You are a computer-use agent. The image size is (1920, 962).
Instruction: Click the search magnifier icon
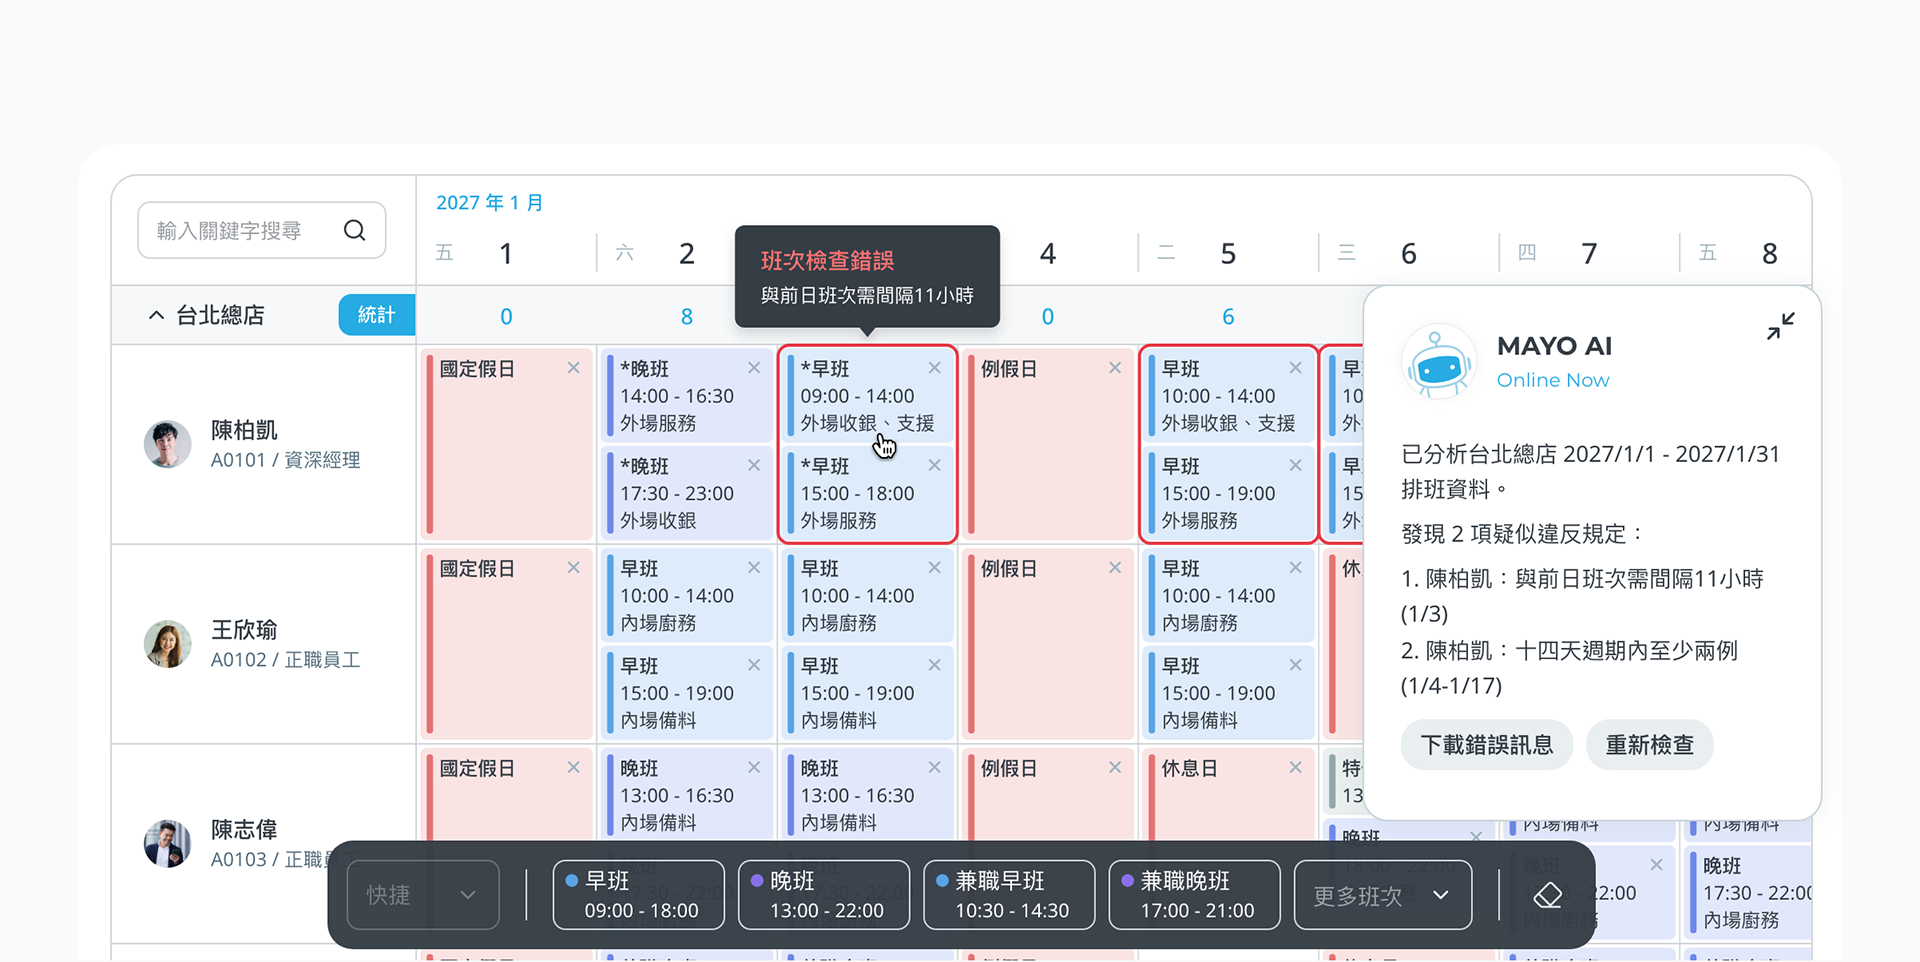coord(355,231)
